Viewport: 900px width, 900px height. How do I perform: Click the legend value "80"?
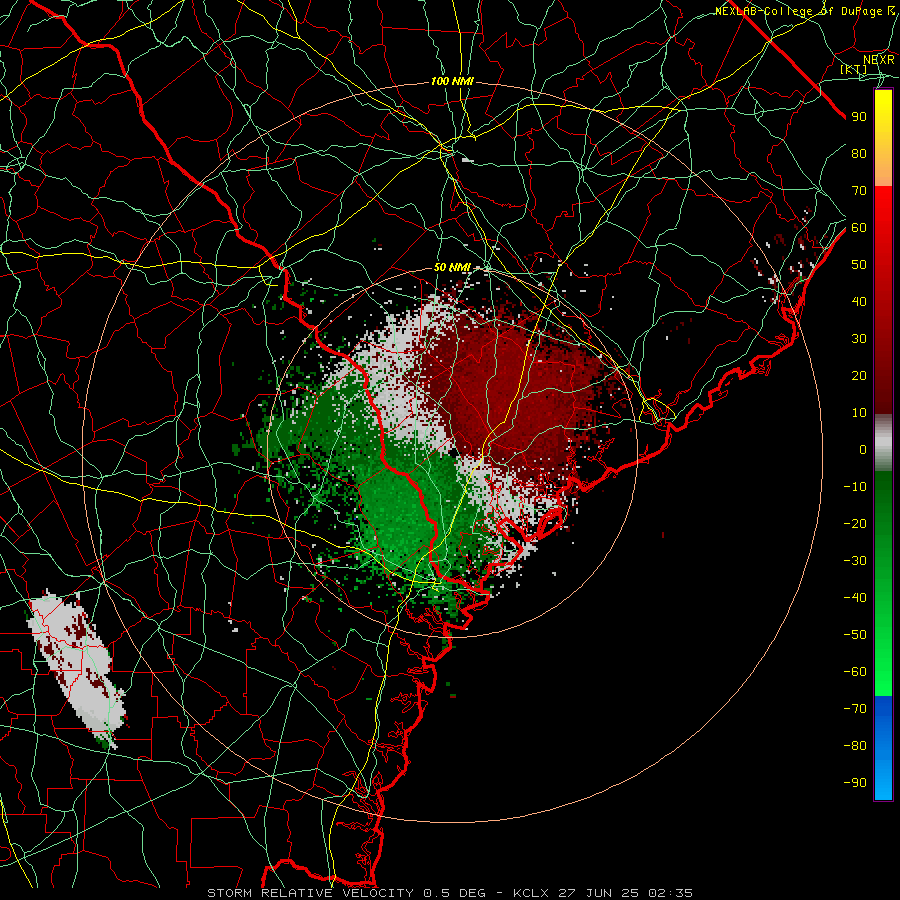click(x=859, y=153)
